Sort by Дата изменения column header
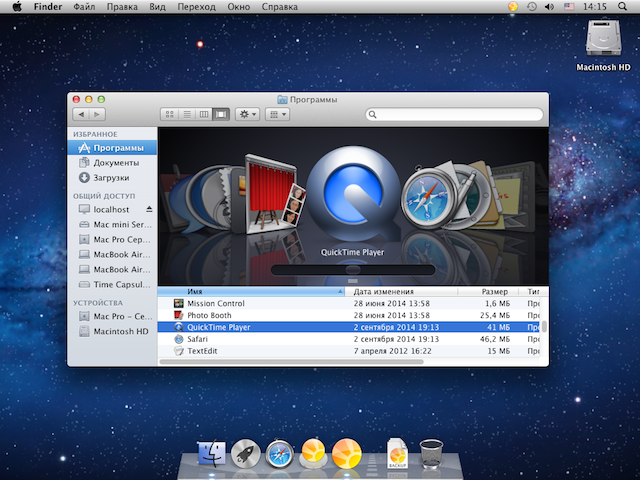 point(401,291)
